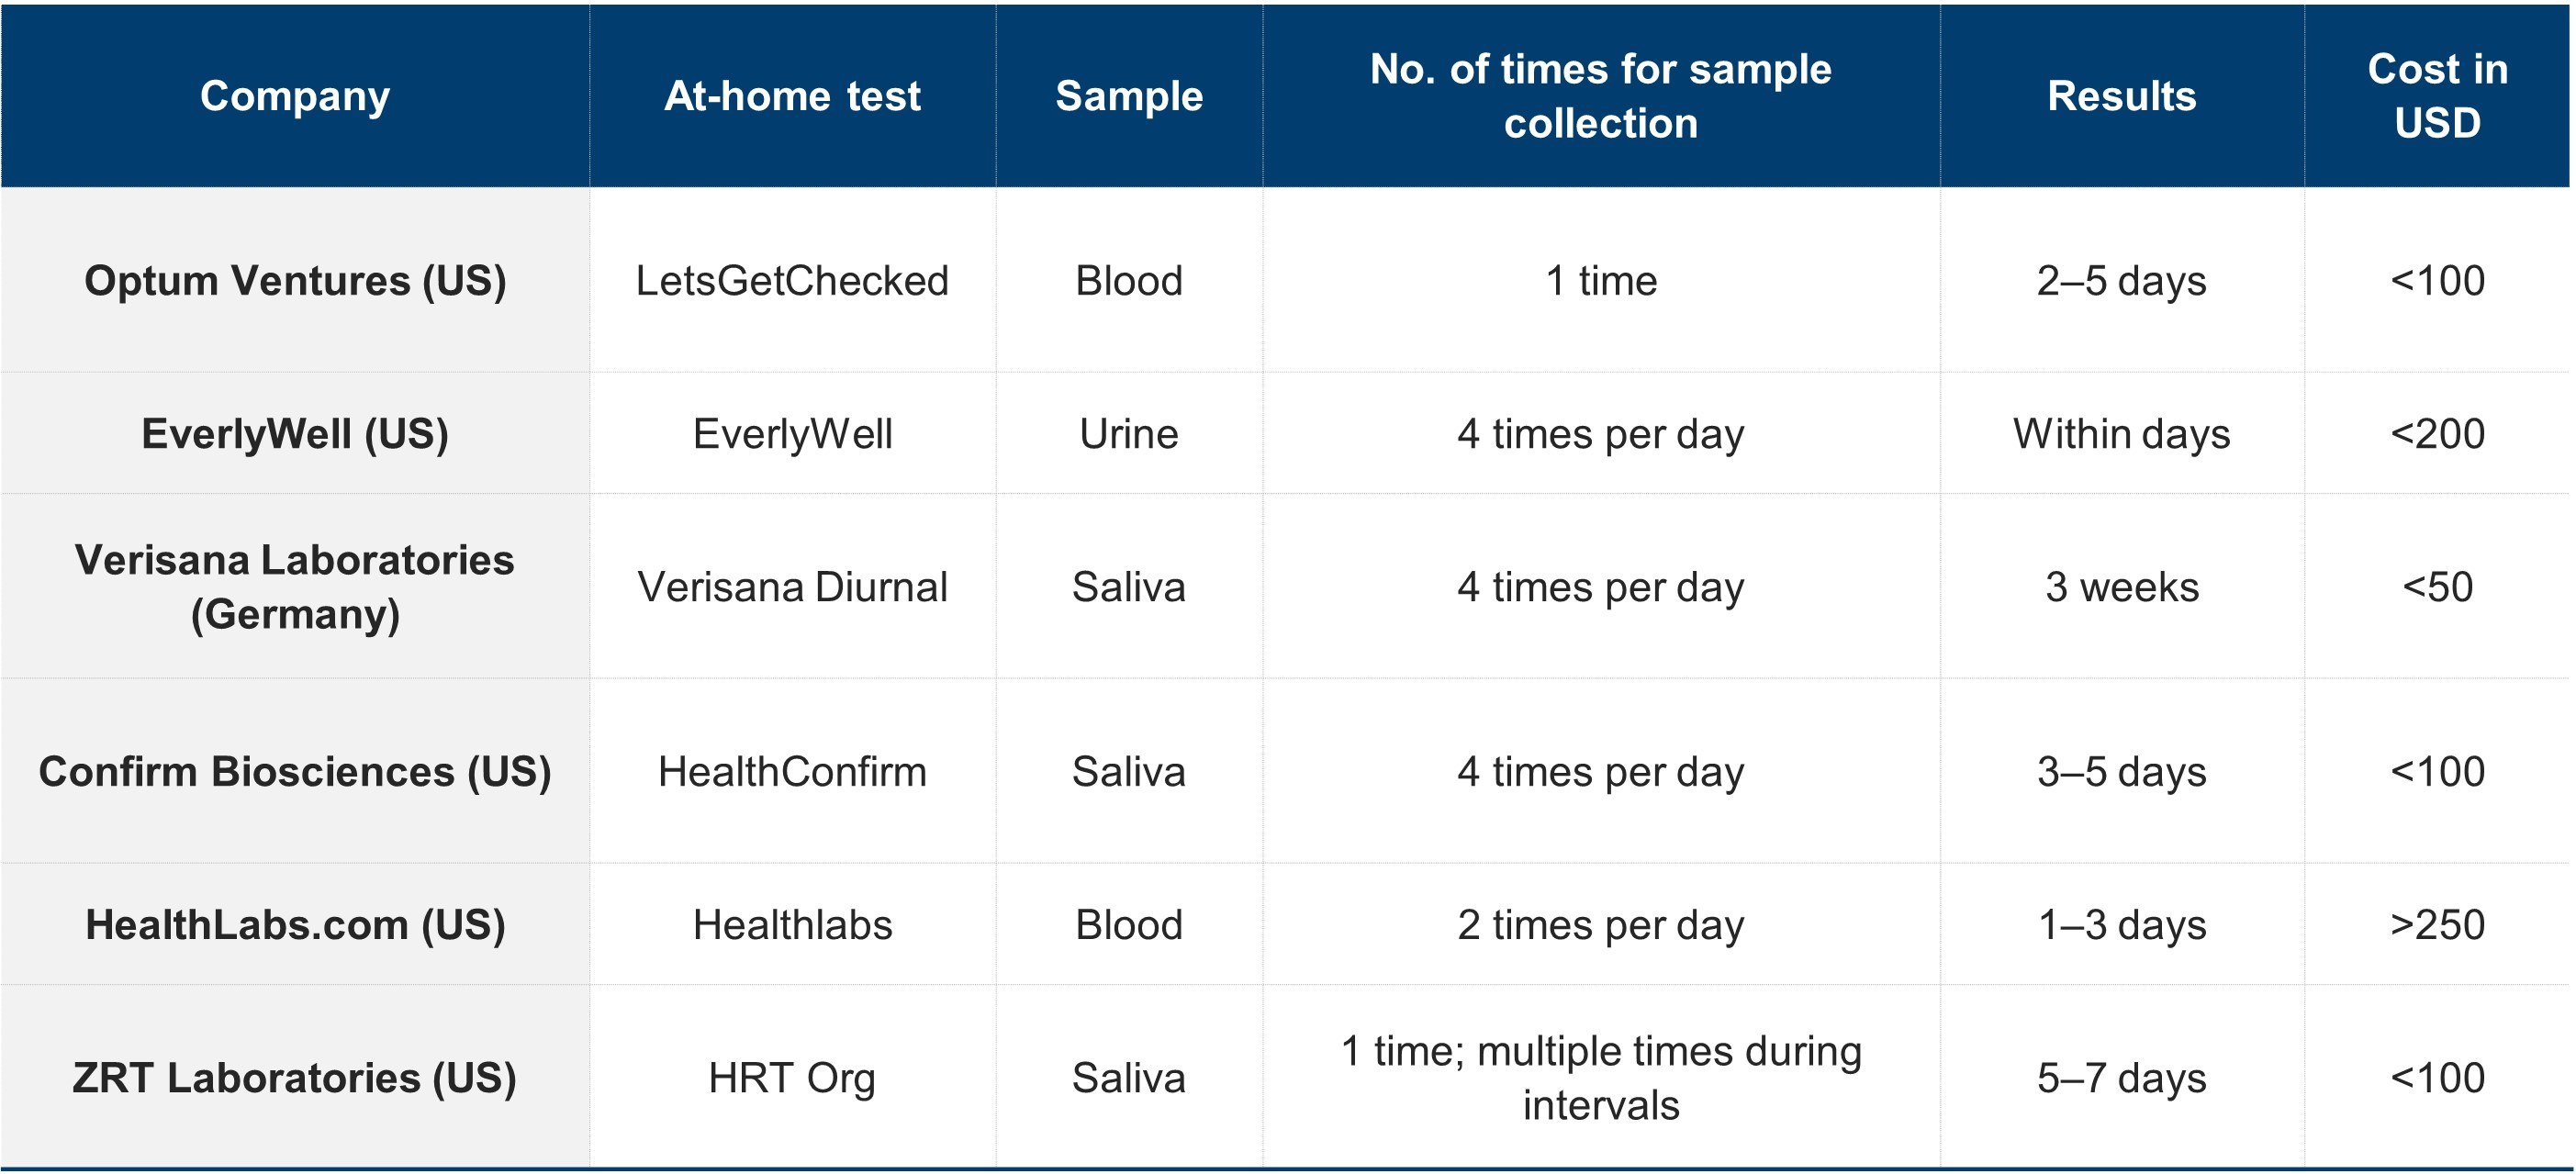The height and width of the screenshot is (1174, 2576).
Task: Click the Results column header
Action: (2122, 96)
